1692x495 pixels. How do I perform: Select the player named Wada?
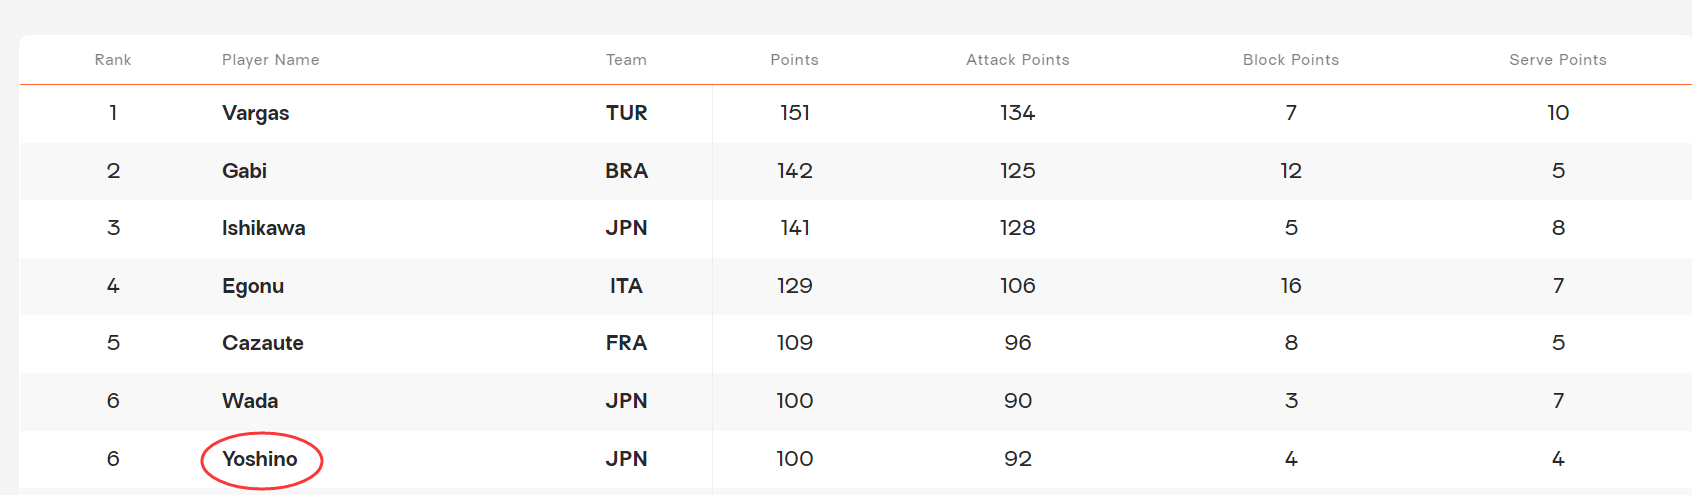250,401
